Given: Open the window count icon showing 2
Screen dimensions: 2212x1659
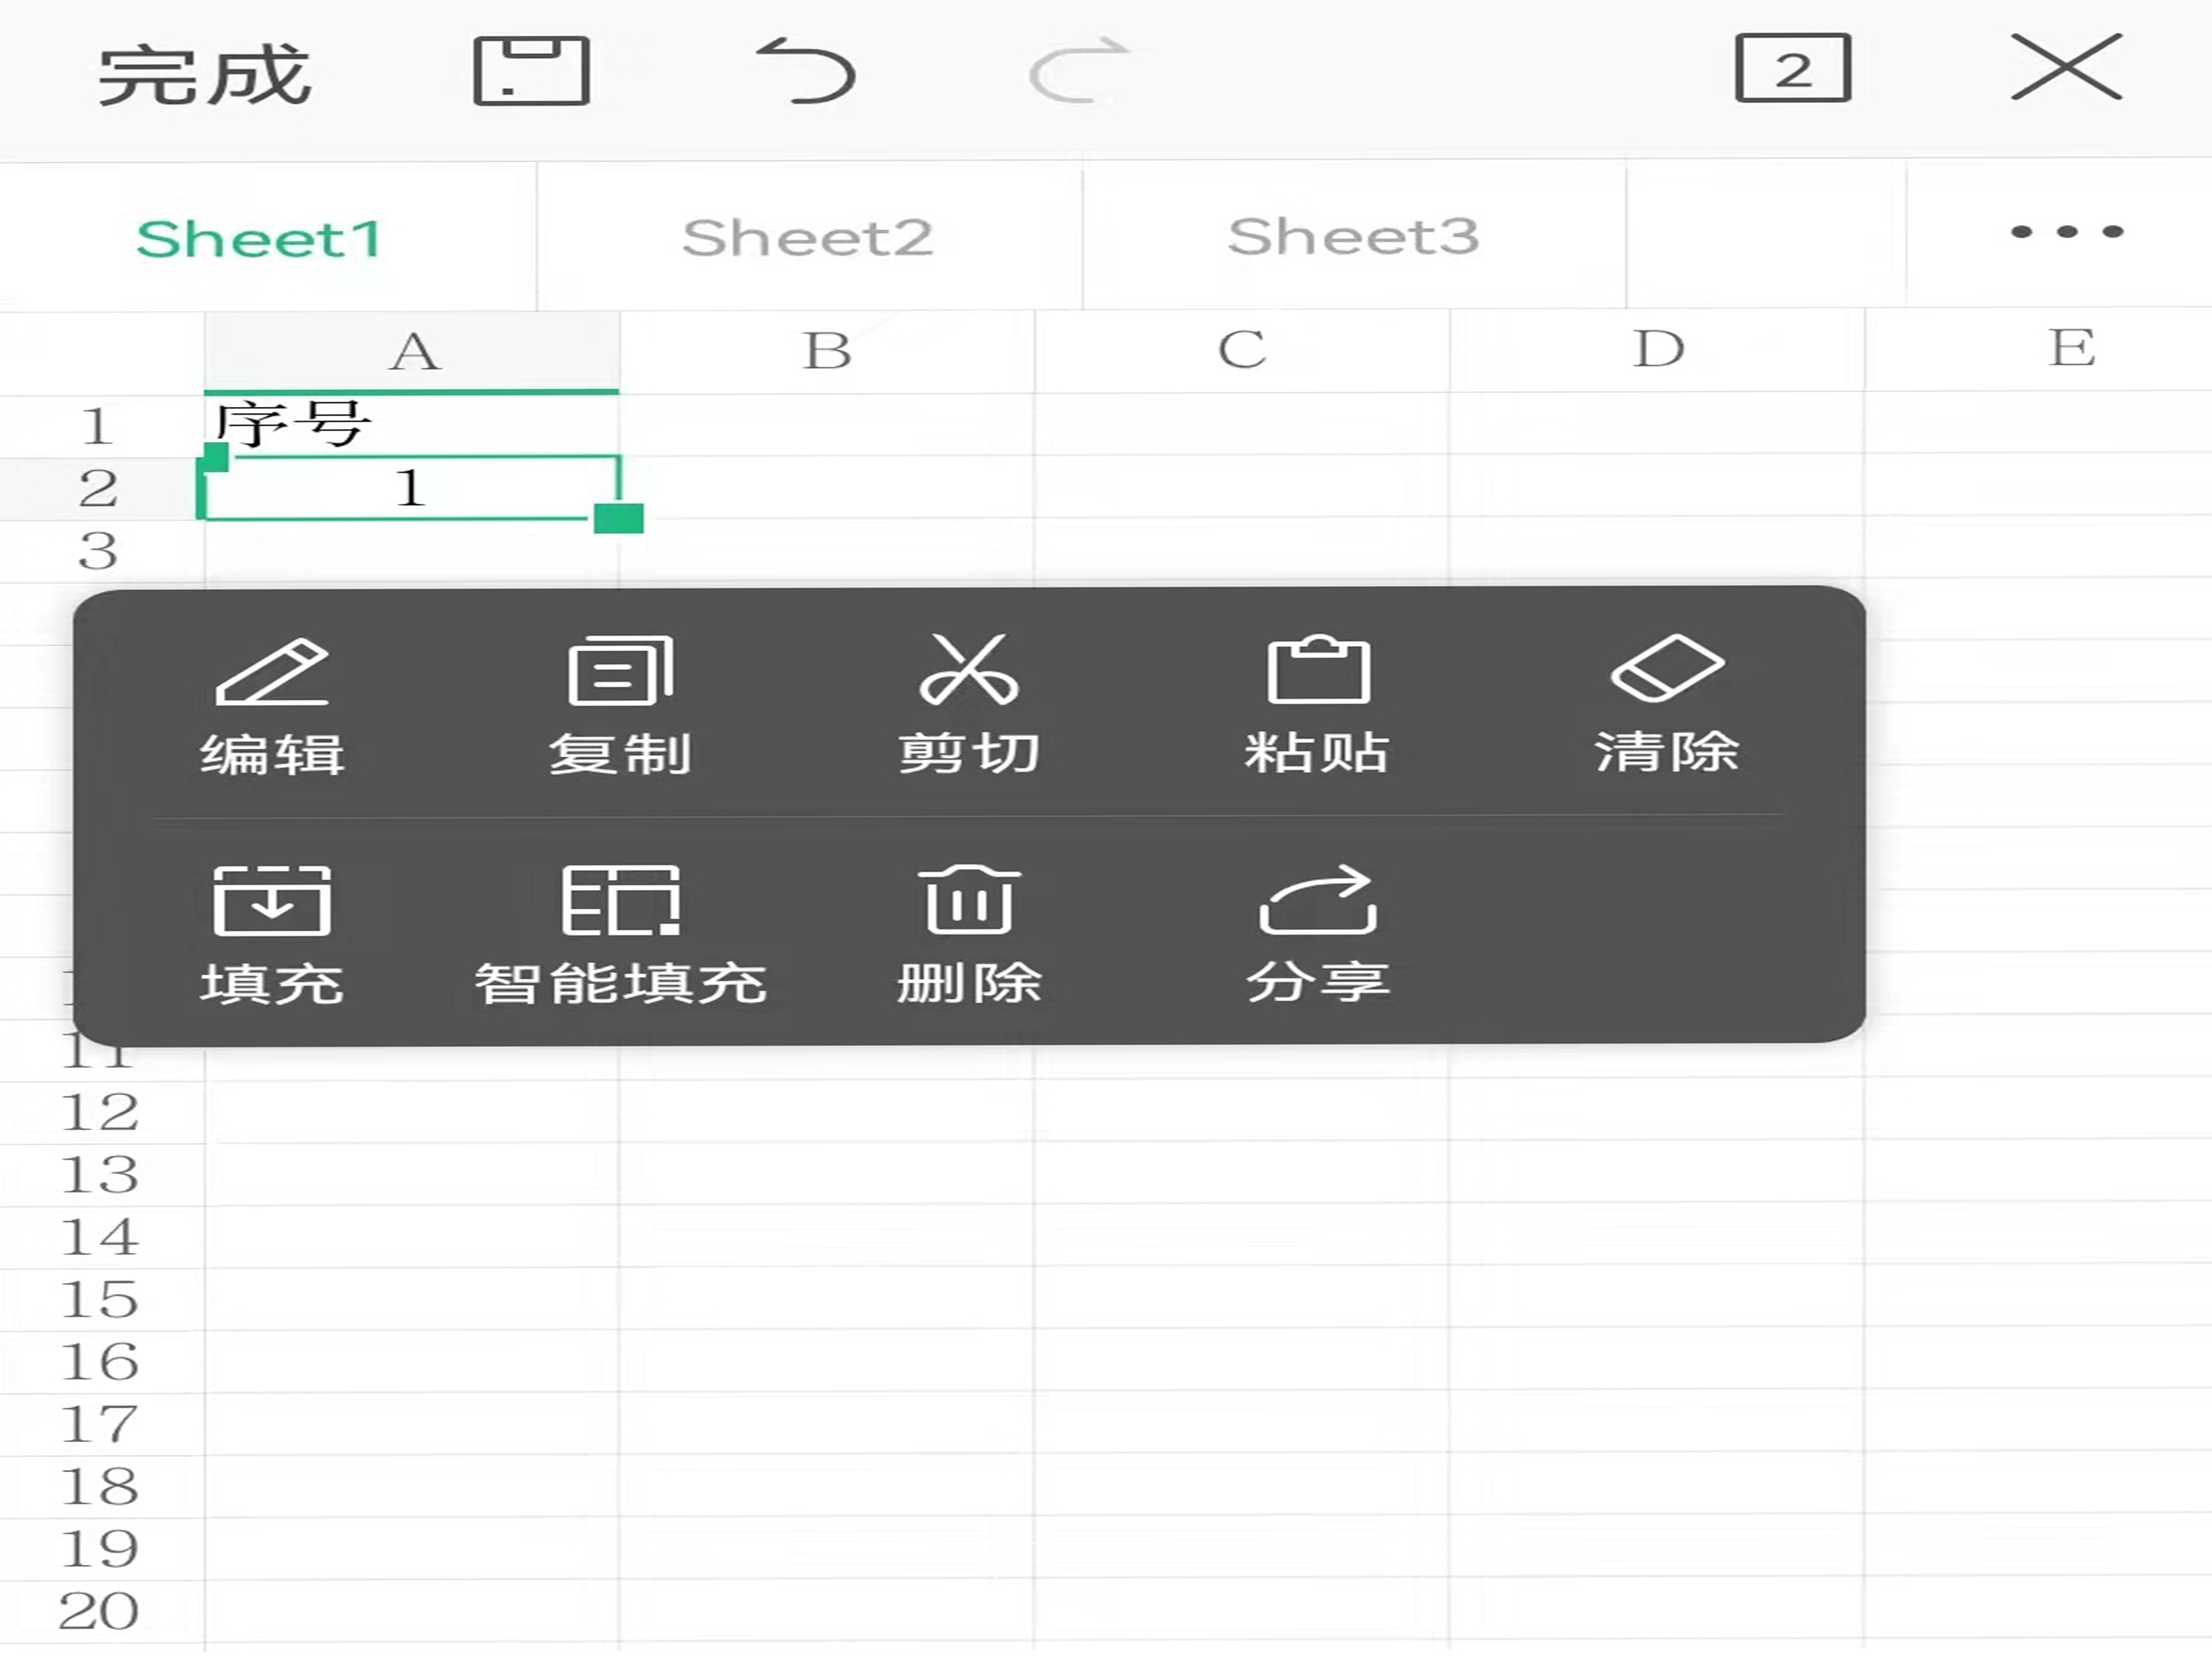Looking at the screenshot, I should click(x=1792, y=69).
